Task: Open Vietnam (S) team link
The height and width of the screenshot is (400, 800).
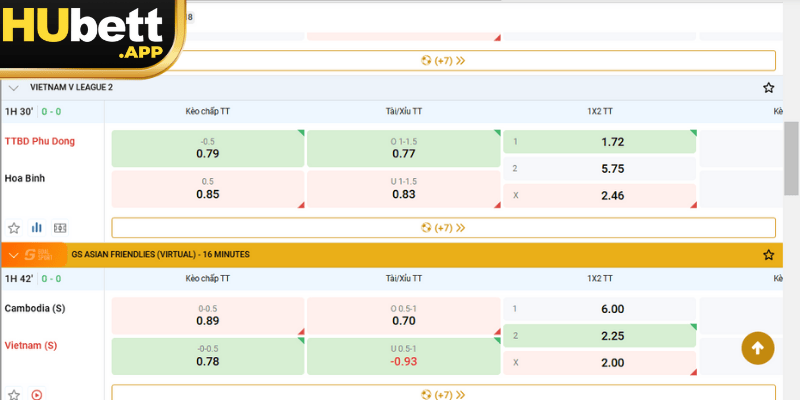Action: [31, 345]
